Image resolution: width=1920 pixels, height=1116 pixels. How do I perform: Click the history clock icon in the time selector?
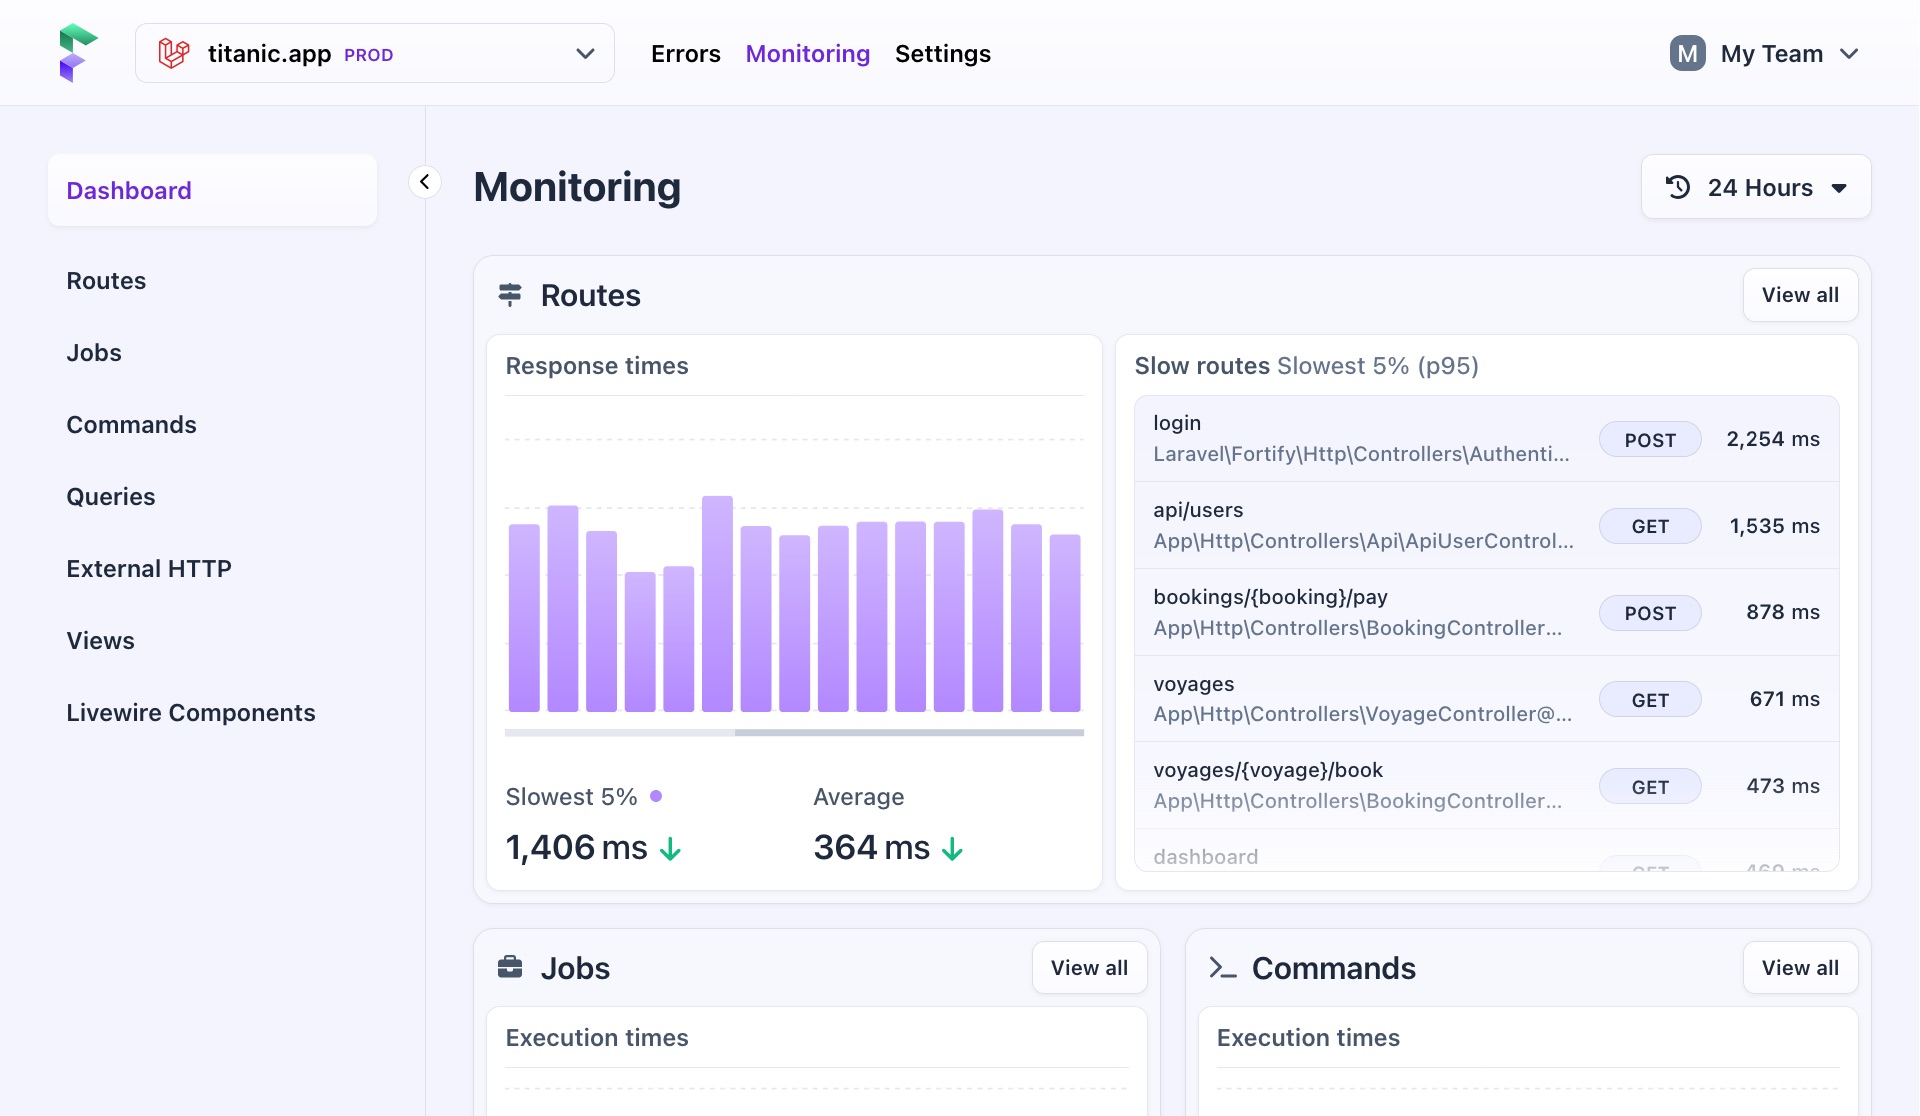click(x=1678, y=187)
